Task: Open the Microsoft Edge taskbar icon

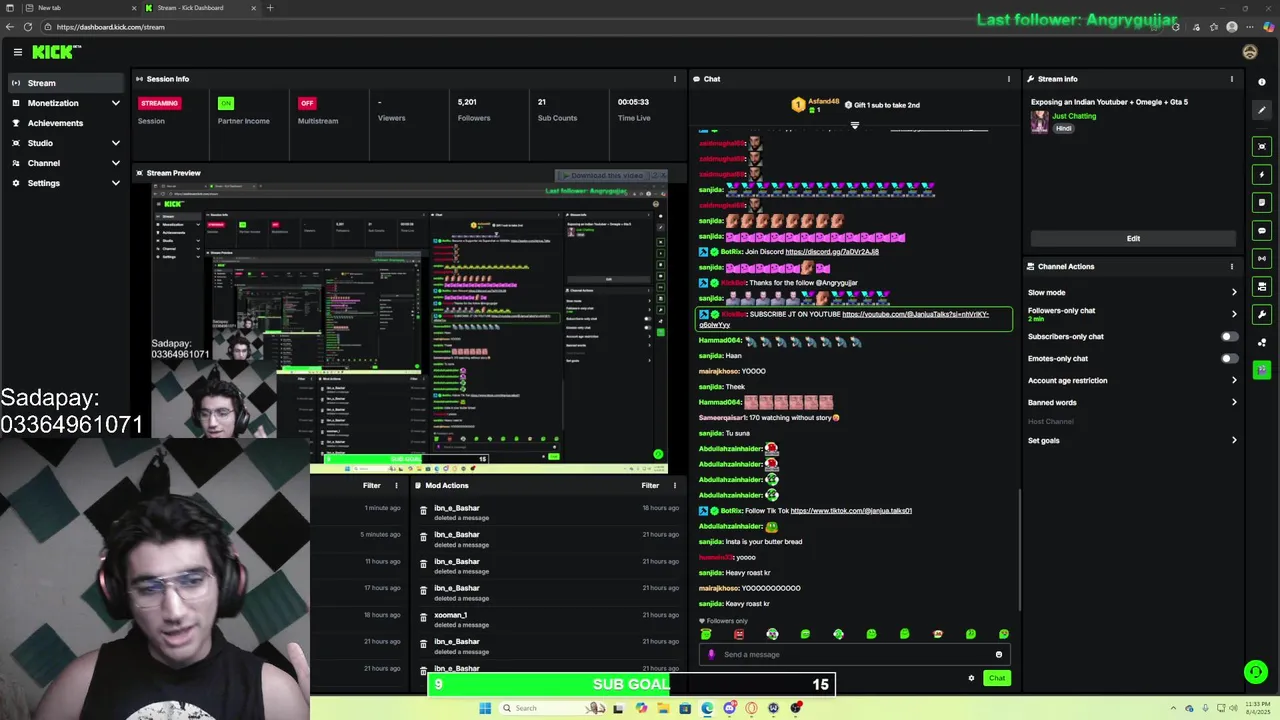Action: click(707, 708)
